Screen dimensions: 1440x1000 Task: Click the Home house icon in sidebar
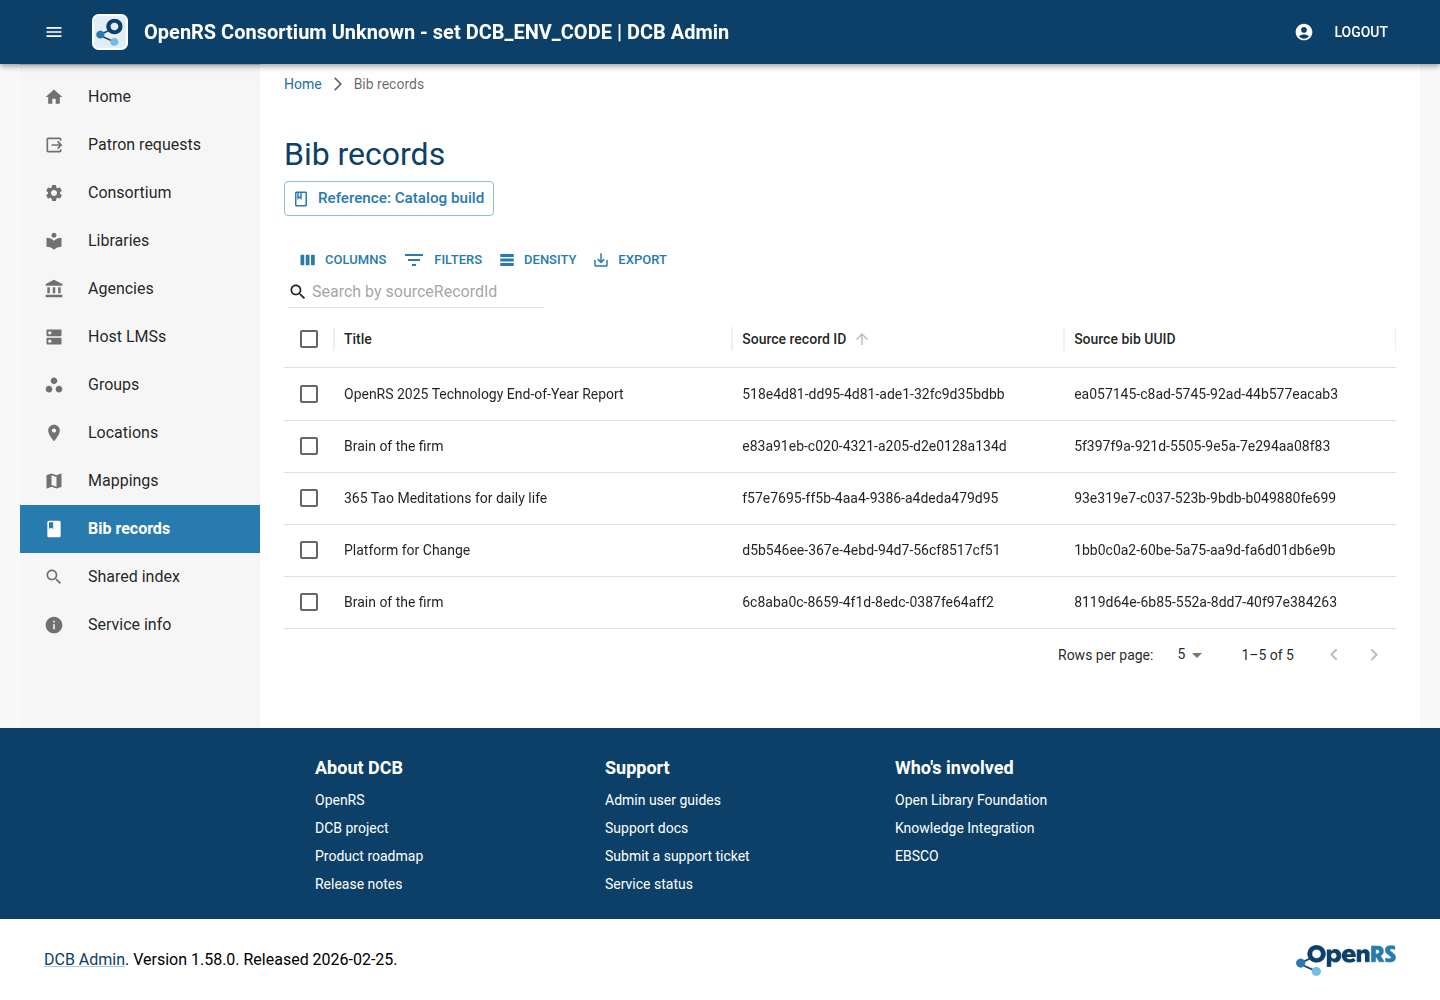[54, 97]
